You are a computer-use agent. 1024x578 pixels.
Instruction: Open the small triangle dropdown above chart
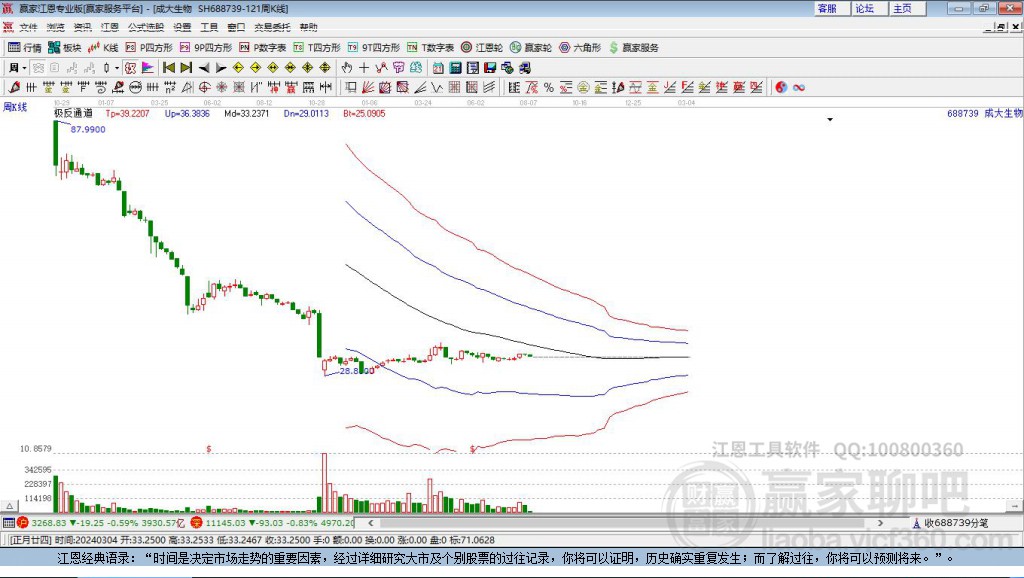tap(830, 120)
